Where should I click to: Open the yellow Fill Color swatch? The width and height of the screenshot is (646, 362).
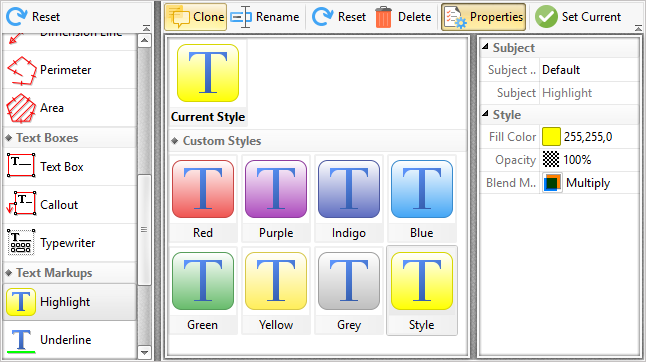tap(551, 137)
